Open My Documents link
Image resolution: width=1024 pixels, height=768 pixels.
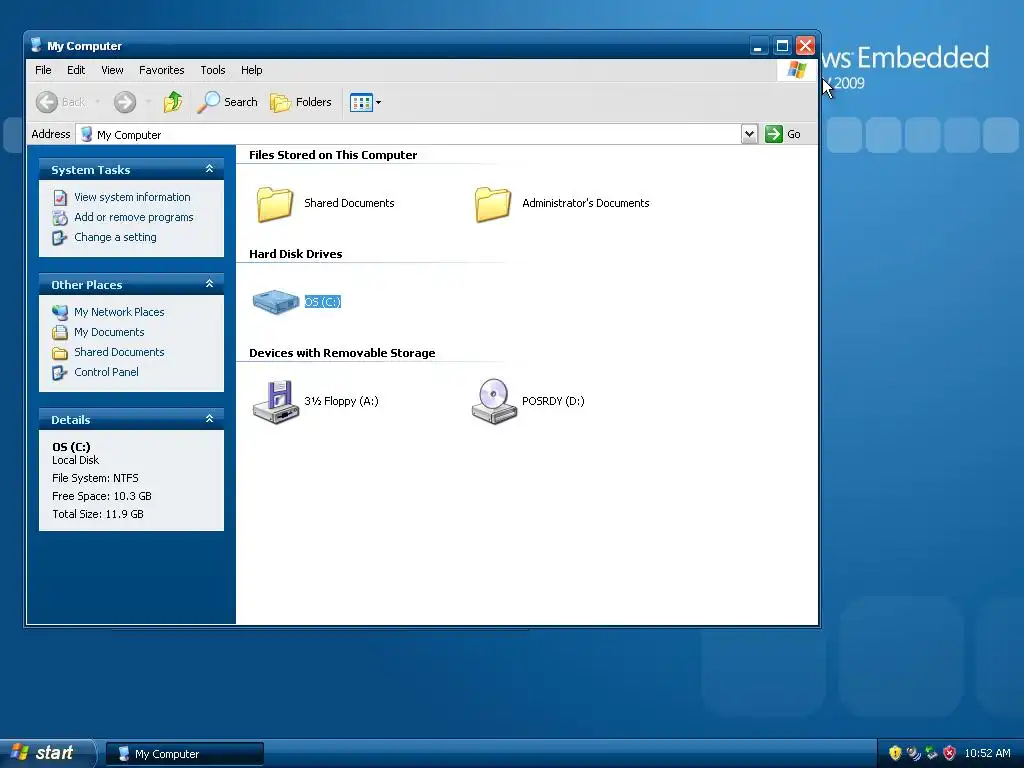pyautogui.click(x=109, y=332)
